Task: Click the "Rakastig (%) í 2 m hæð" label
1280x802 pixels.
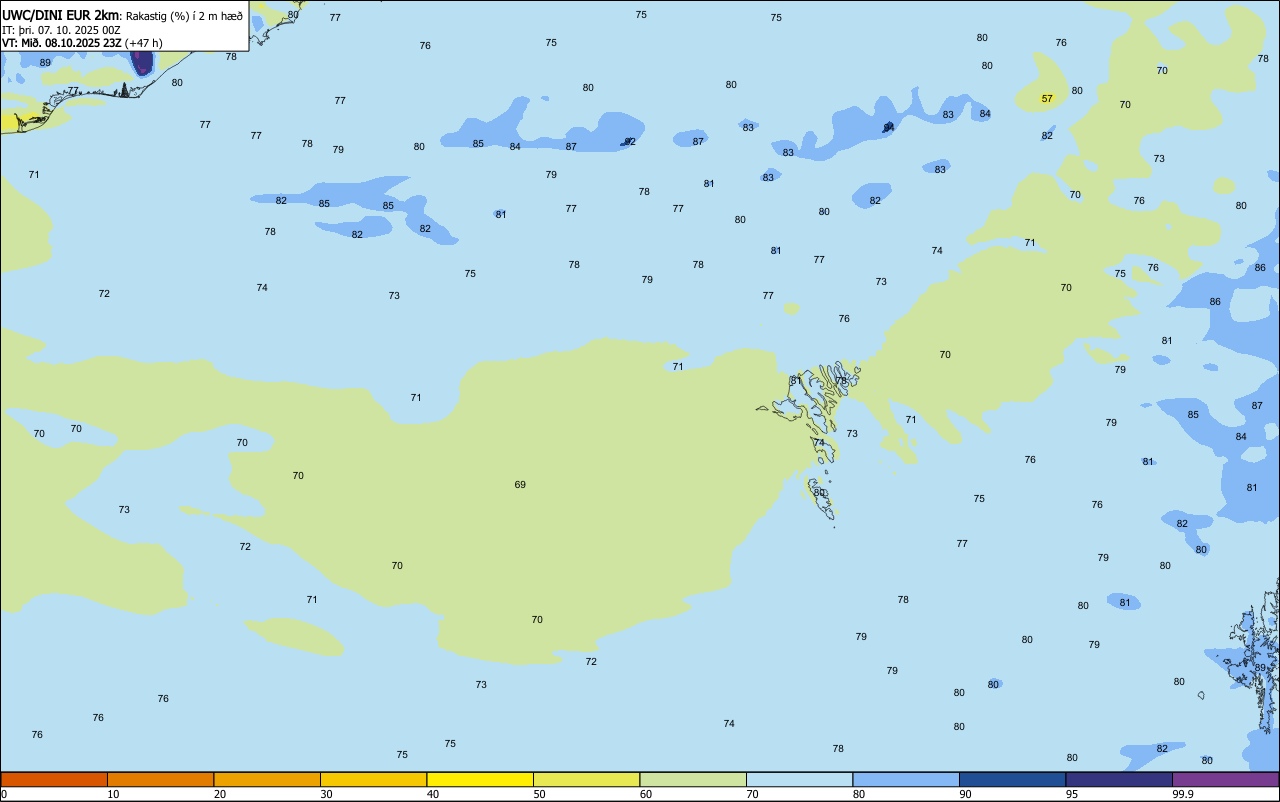Action: pyautogui.click(x=184, y=15)
